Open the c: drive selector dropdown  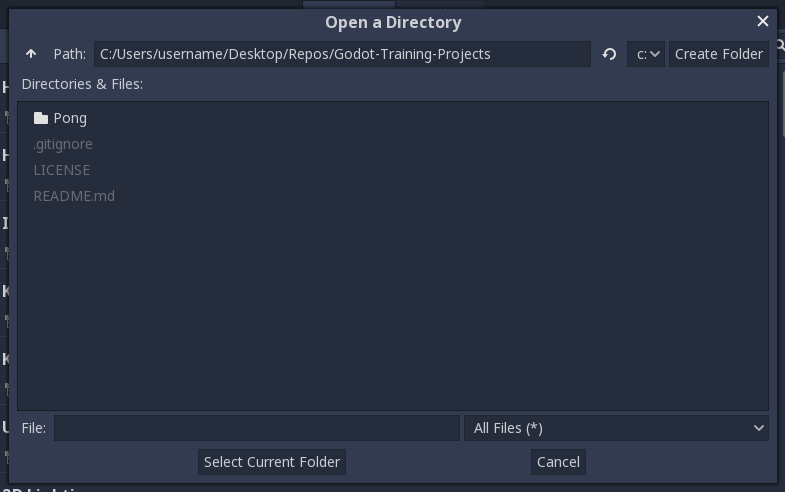pyautogui.click(x=646, y=54)
